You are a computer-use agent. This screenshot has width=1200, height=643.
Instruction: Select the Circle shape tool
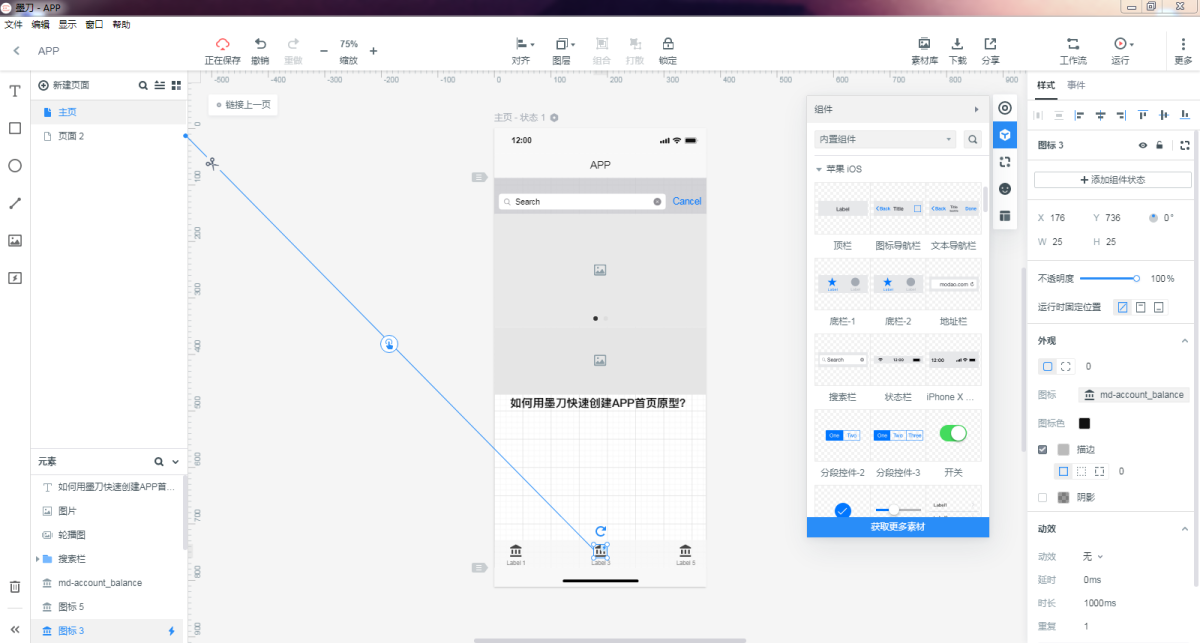pyautogui.click(x=15, y=166)
